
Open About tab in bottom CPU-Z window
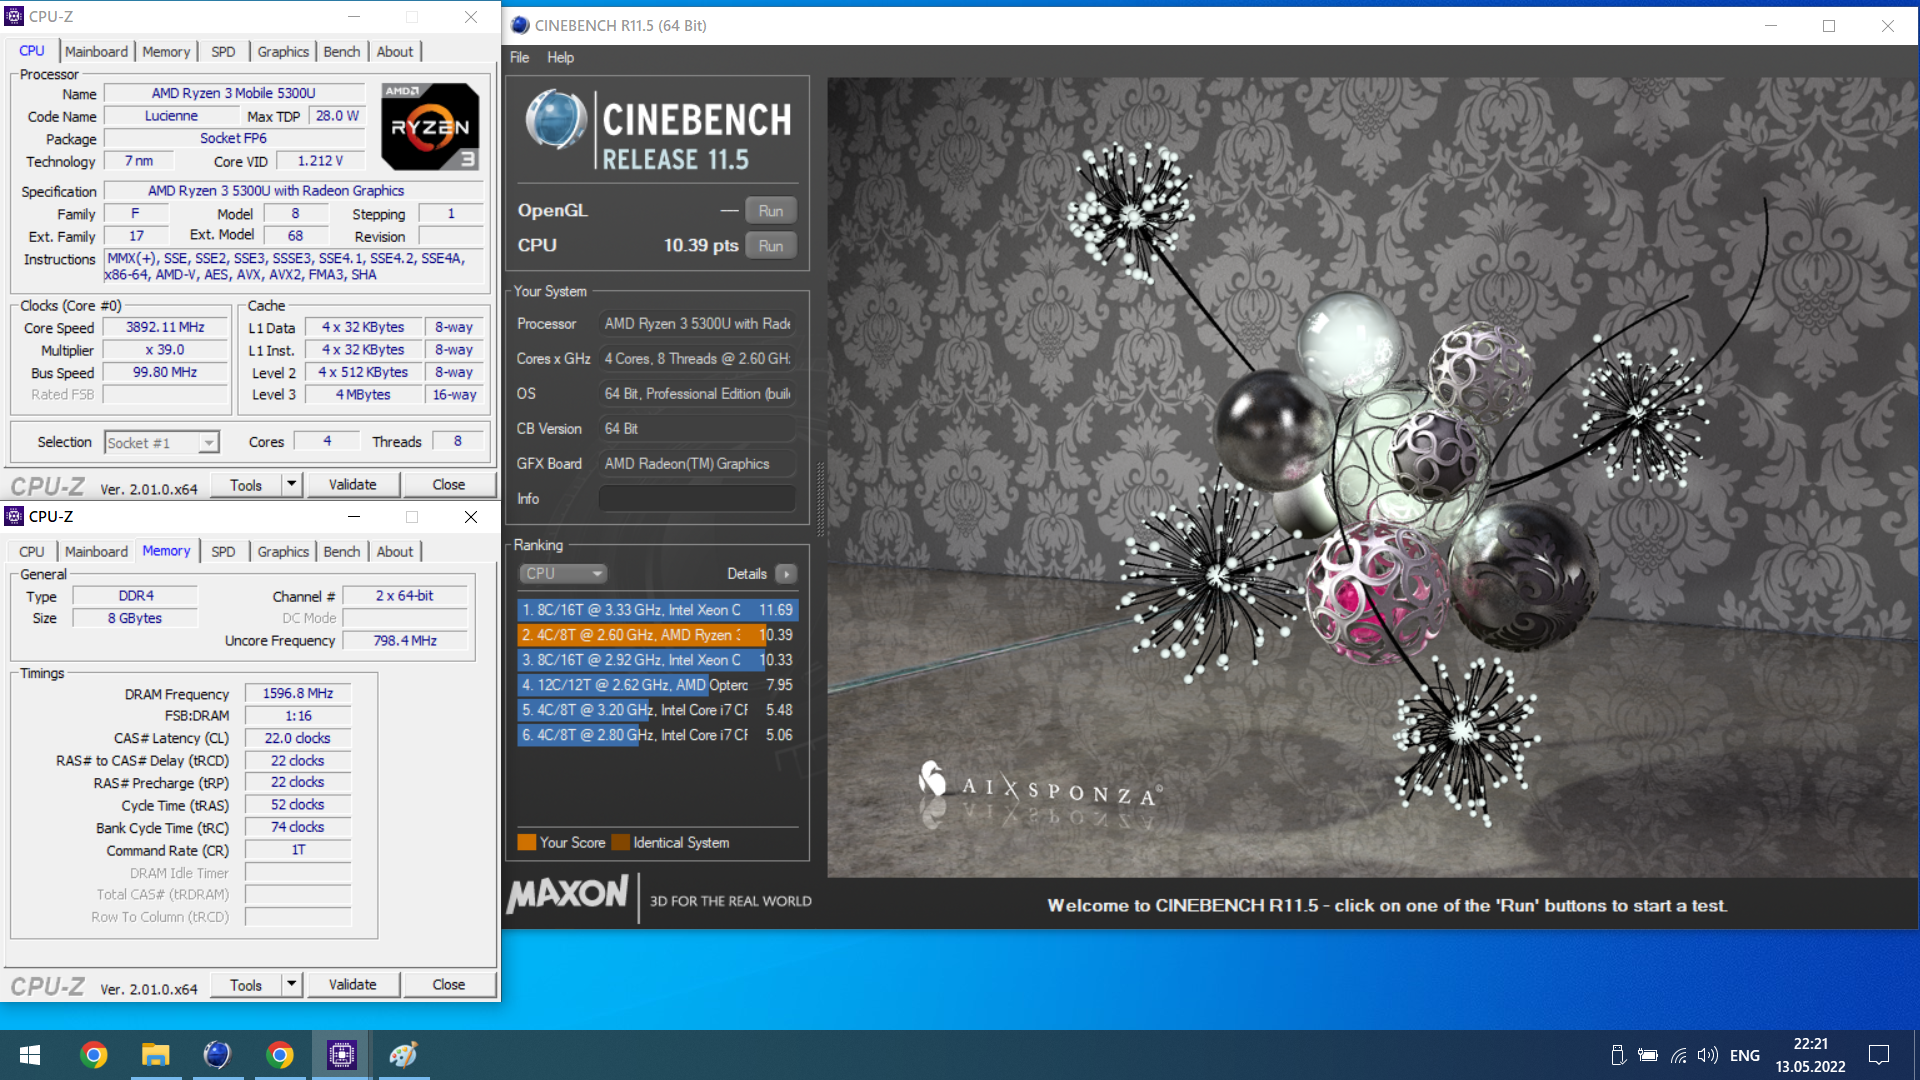coord(394,551)
